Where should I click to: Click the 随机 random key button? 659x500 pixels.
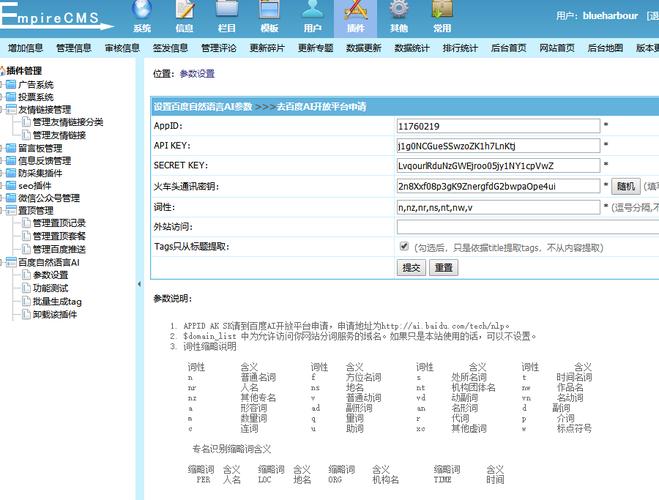[x=625, y=186]
